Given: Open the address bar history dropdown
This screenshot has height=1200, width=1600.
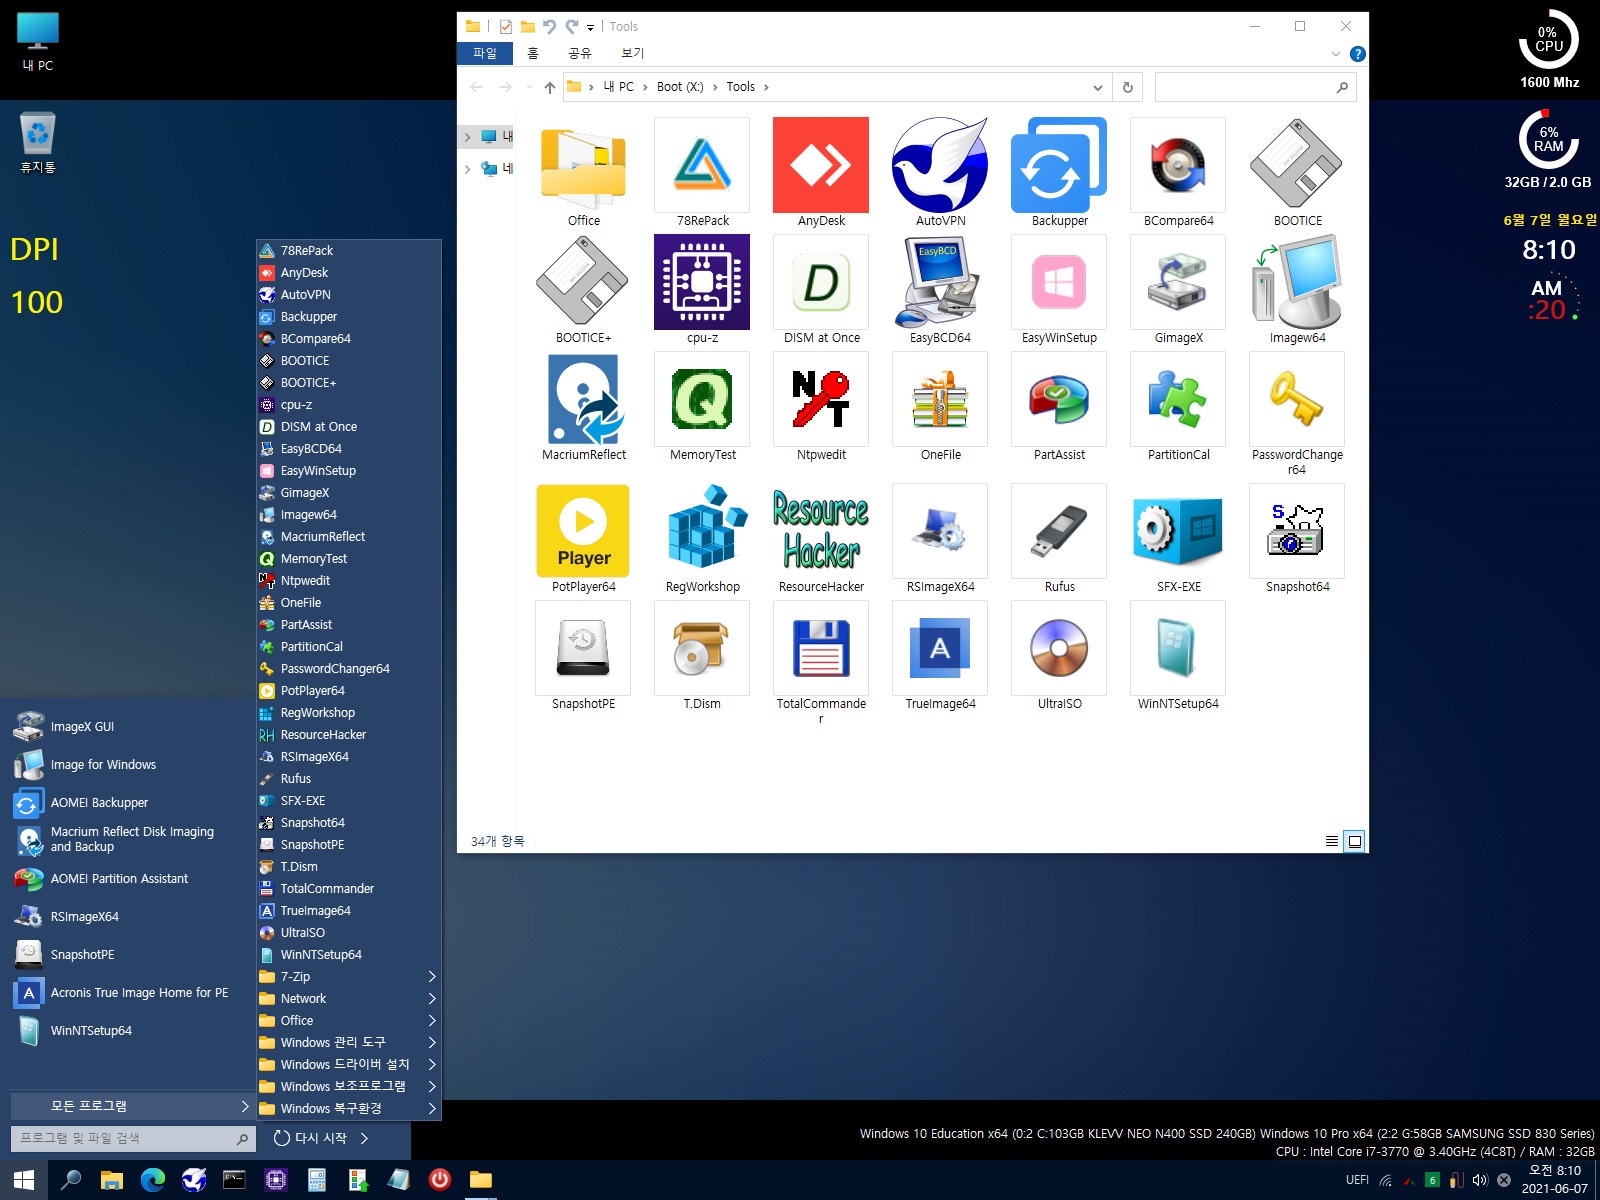Looking at the screenshot, I should (1097, 87).
